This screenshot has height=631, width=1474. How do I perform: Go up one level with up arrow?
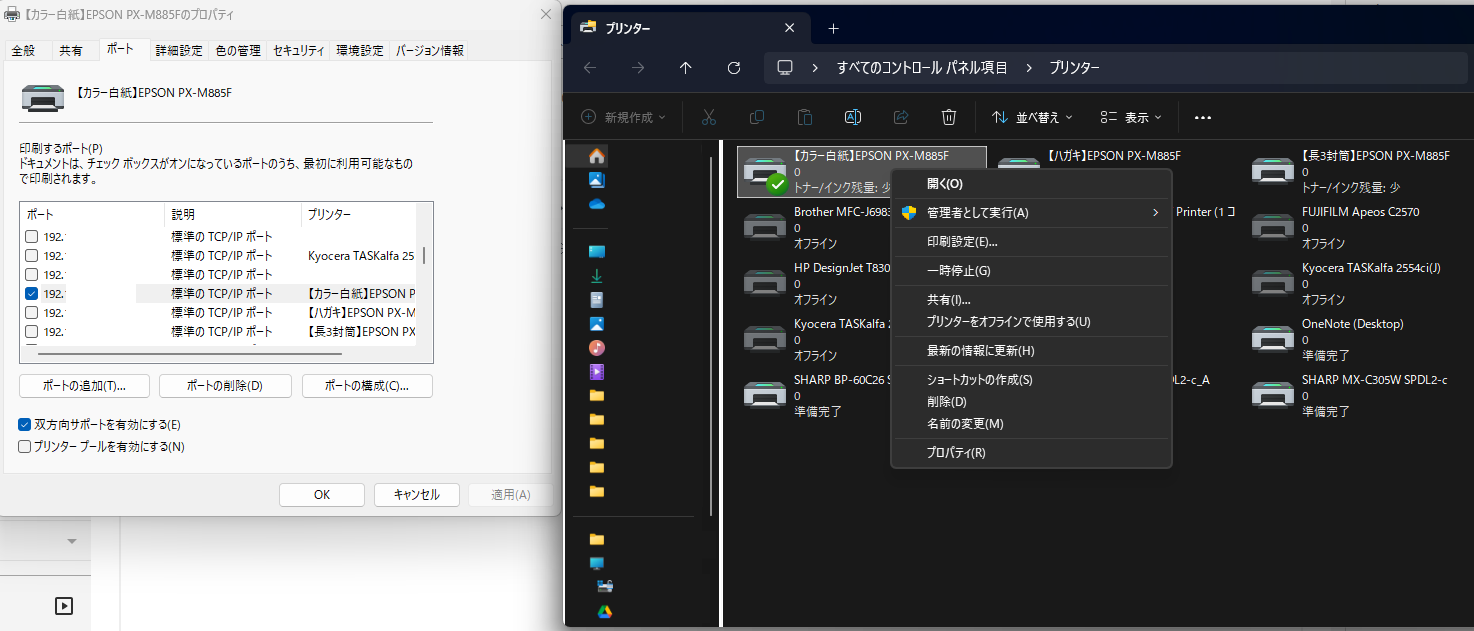(x=685, y=67)
